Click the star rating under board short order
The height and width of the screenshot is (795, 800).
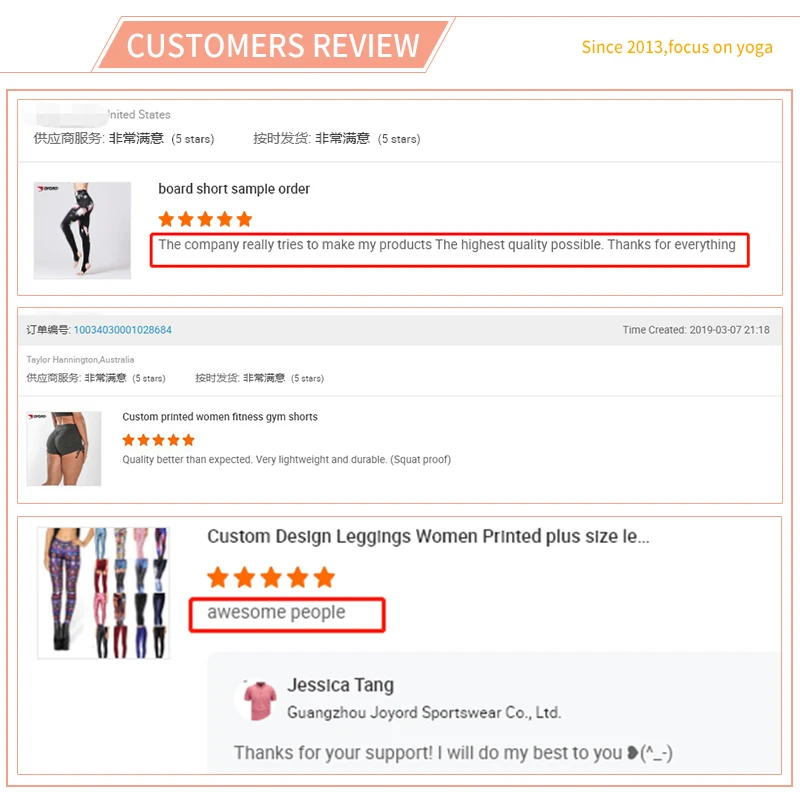(x=206, y=219)
